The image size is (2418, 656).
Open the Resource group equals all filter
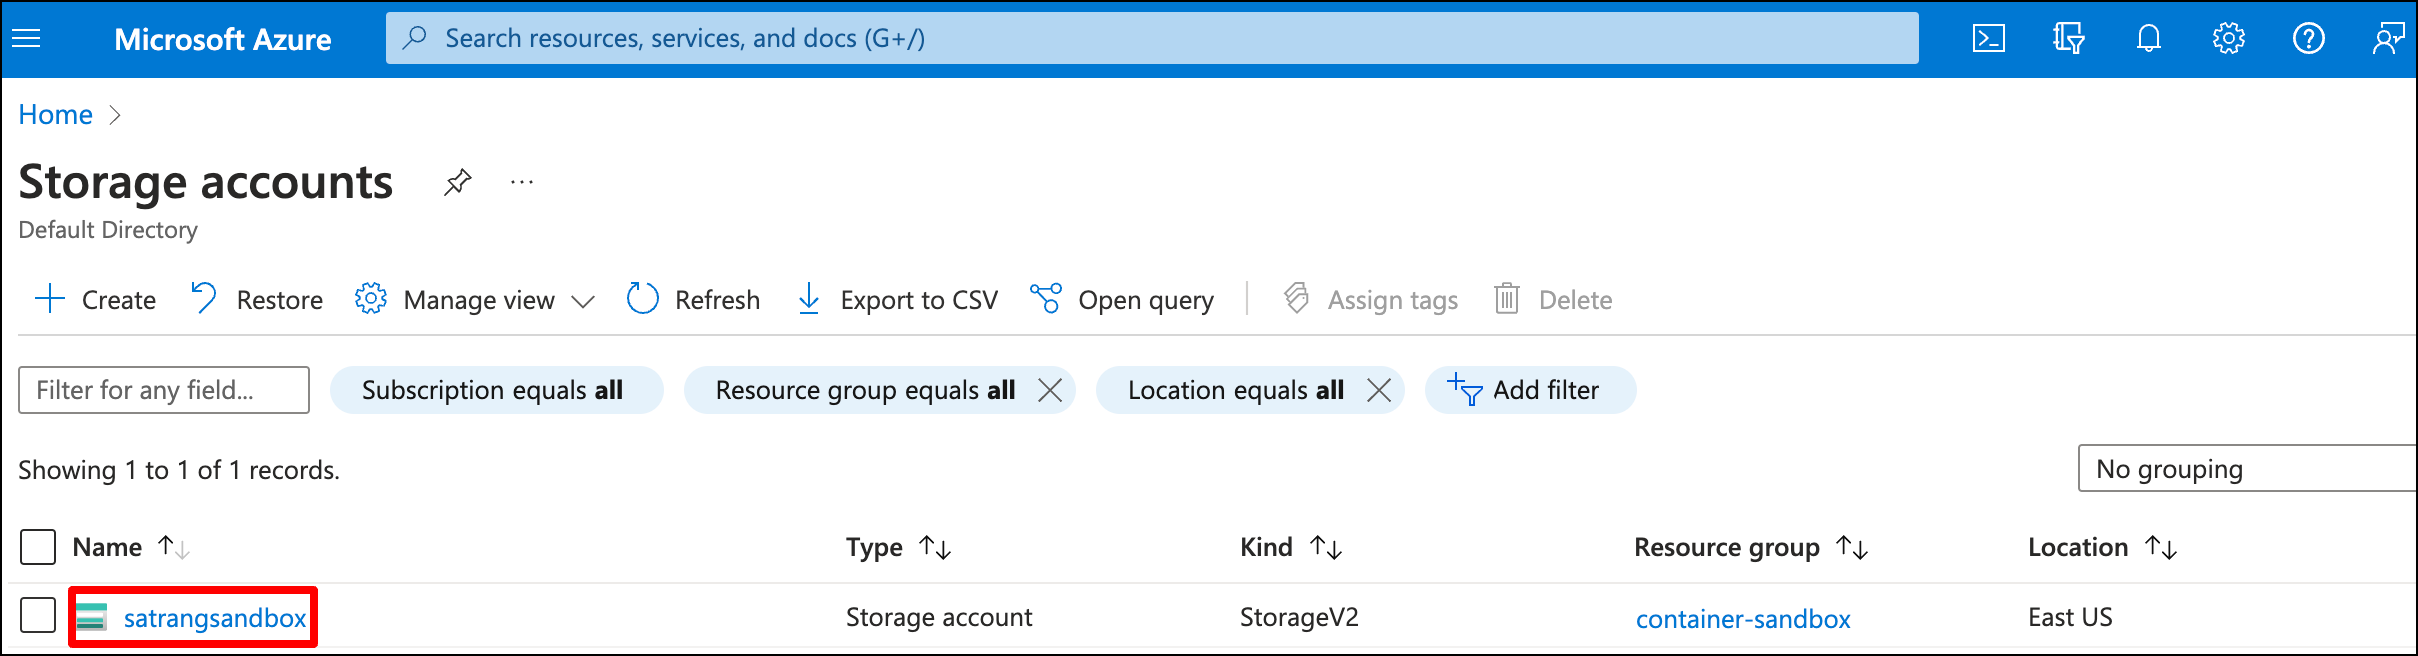pos(865,390)
